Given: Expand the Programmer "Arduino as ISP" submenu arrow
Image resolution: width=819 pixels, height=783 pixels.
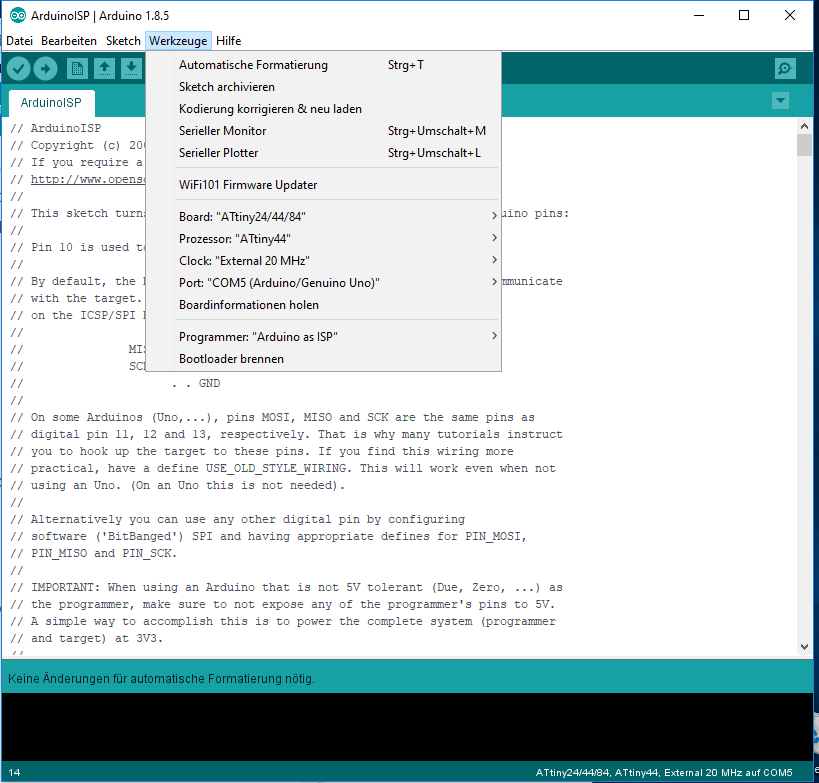Looking at the screenshot, I should [494, 336].
